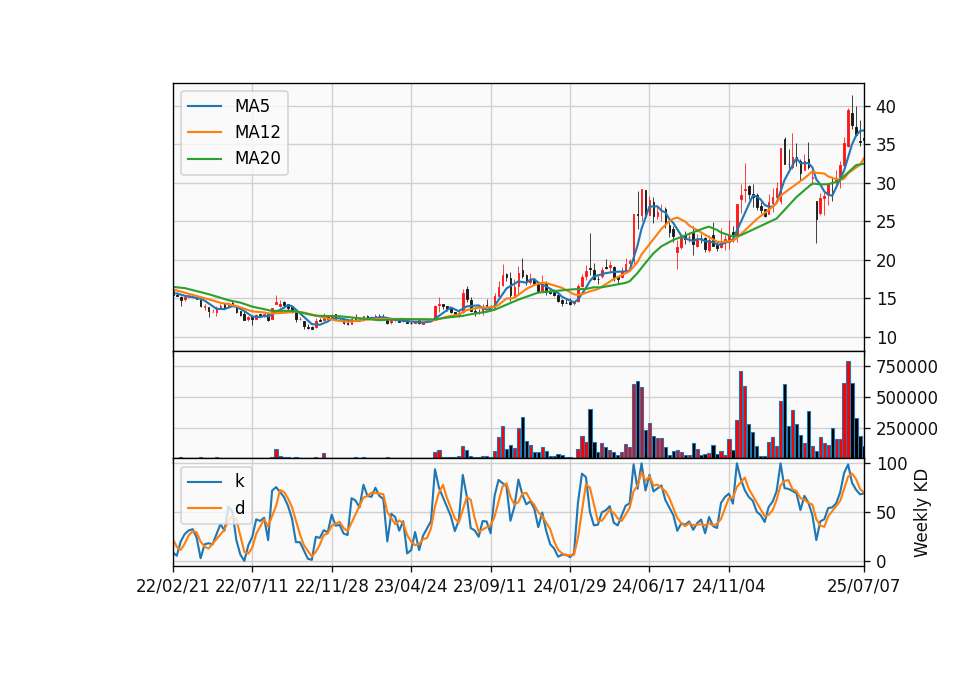Click the price axis value 25

coord(885,222)
